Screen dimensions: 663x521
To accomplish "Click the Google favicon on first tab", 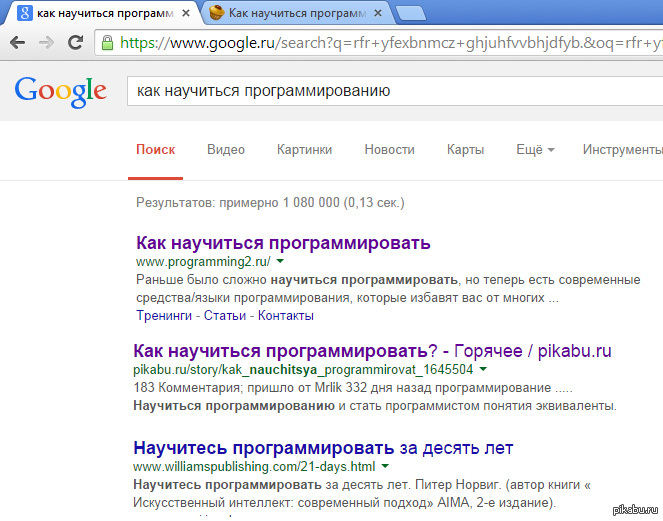I will click(25, 13).
